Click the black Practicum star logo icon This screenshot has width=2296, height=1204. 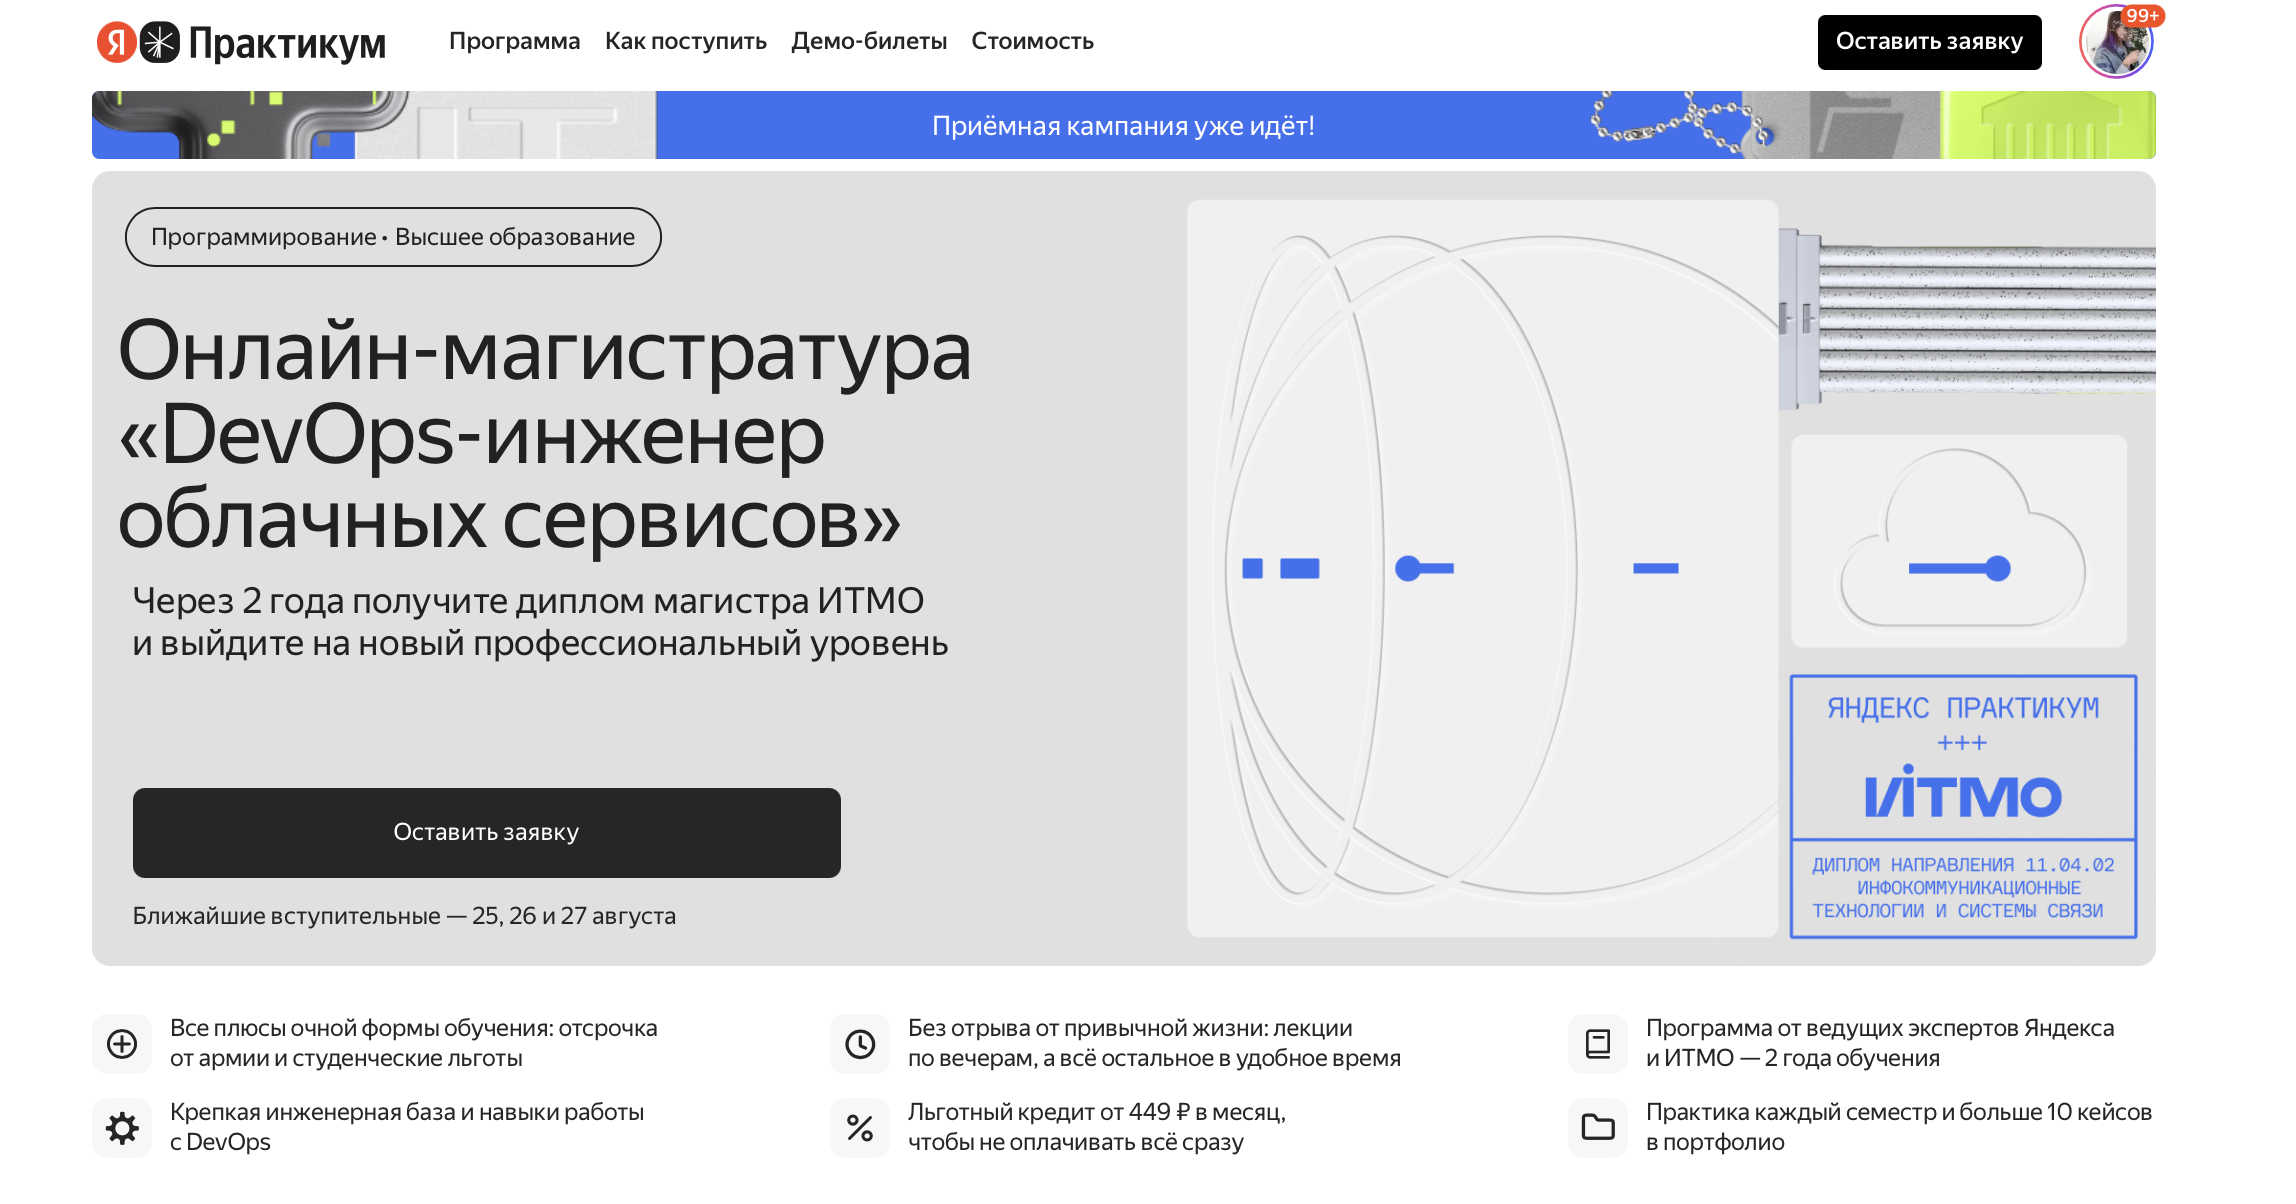pyautogui.click(x=160, y=42)
